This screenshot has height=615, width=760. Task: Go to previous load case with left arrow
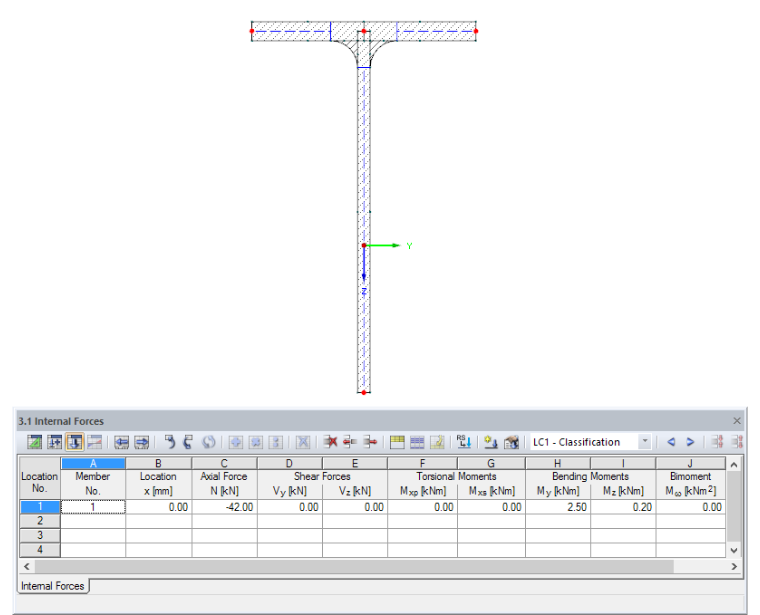point(671,442)
